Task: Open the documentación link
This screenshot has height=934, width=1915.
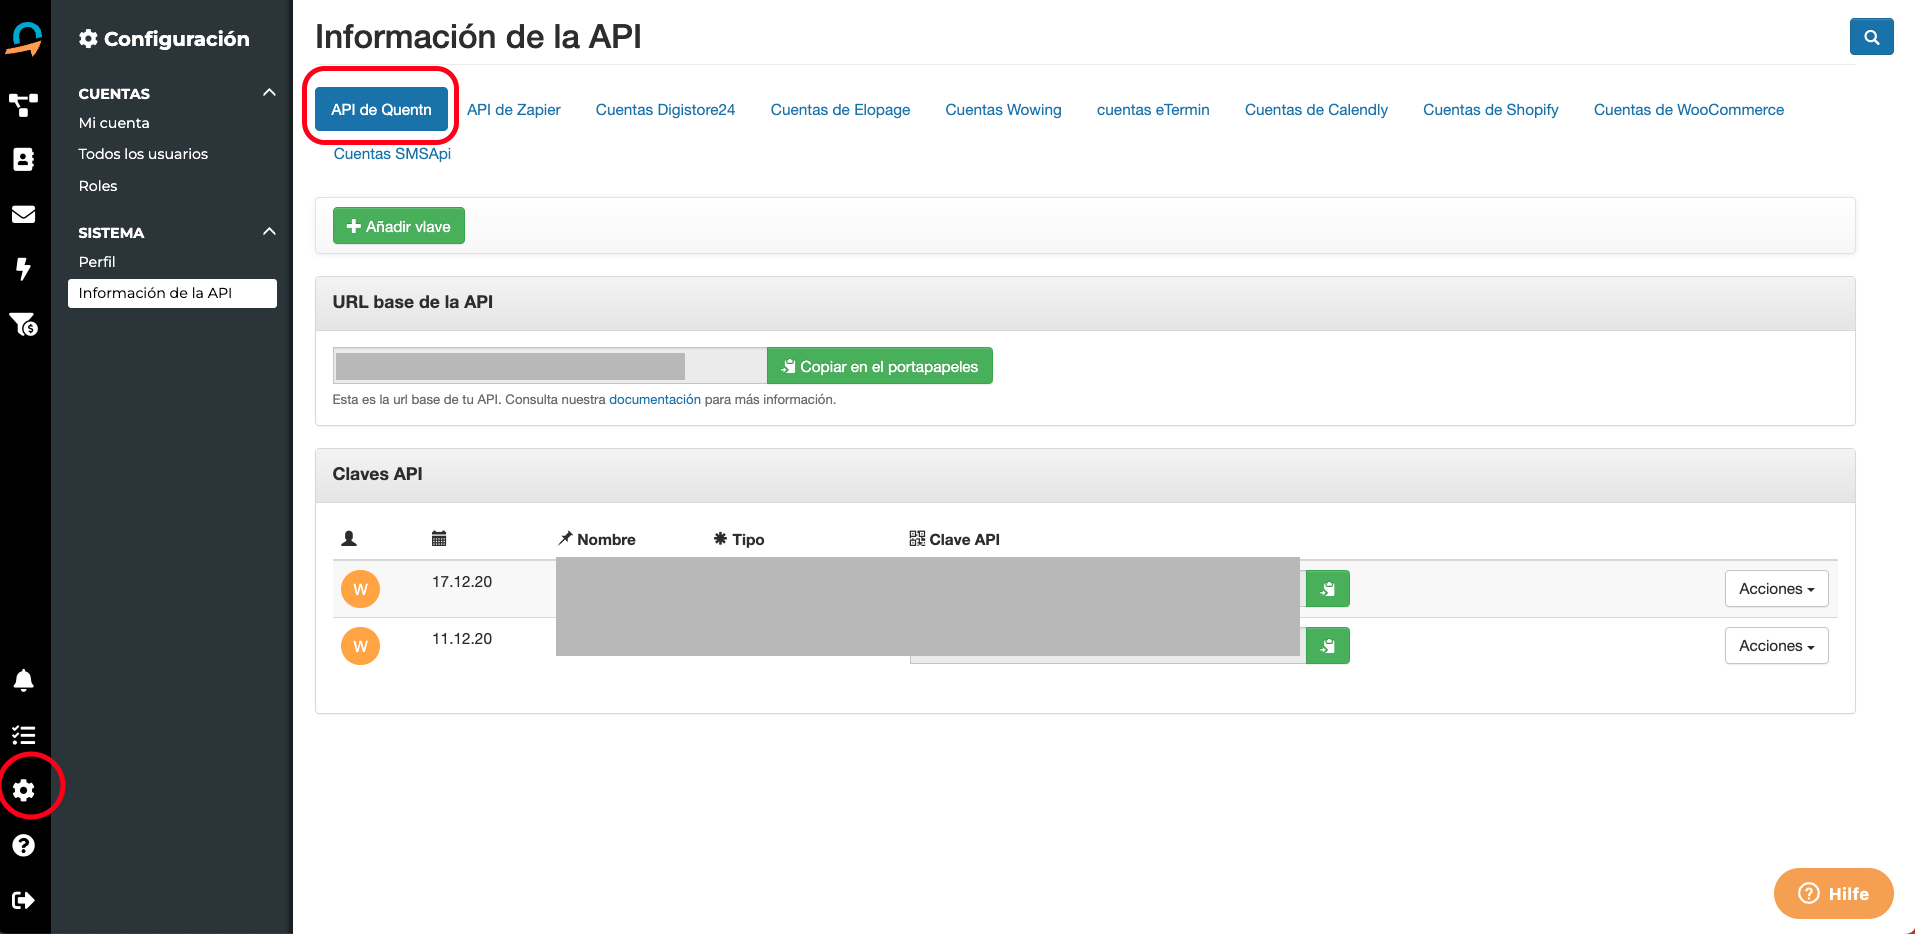Action: 655,399
